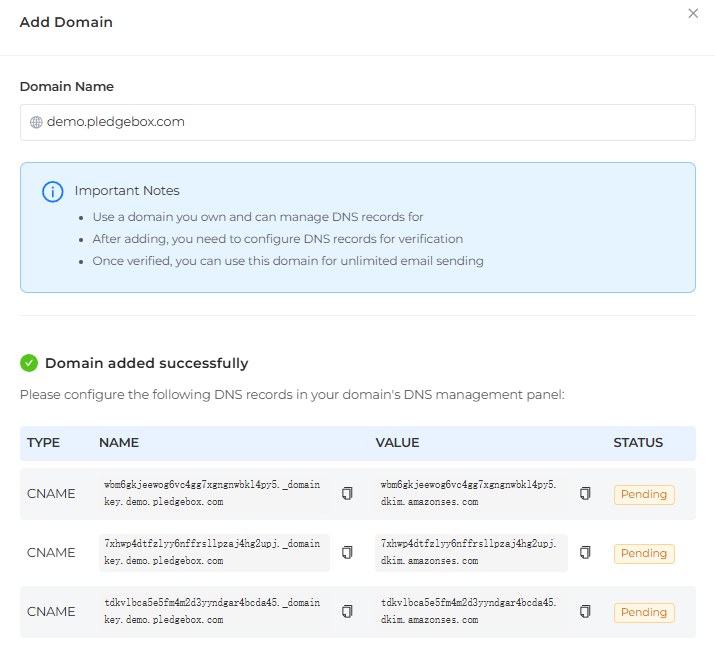Click the green success checkmark icon
Viewport: 715px width, 656px height.
coord(29,363)
